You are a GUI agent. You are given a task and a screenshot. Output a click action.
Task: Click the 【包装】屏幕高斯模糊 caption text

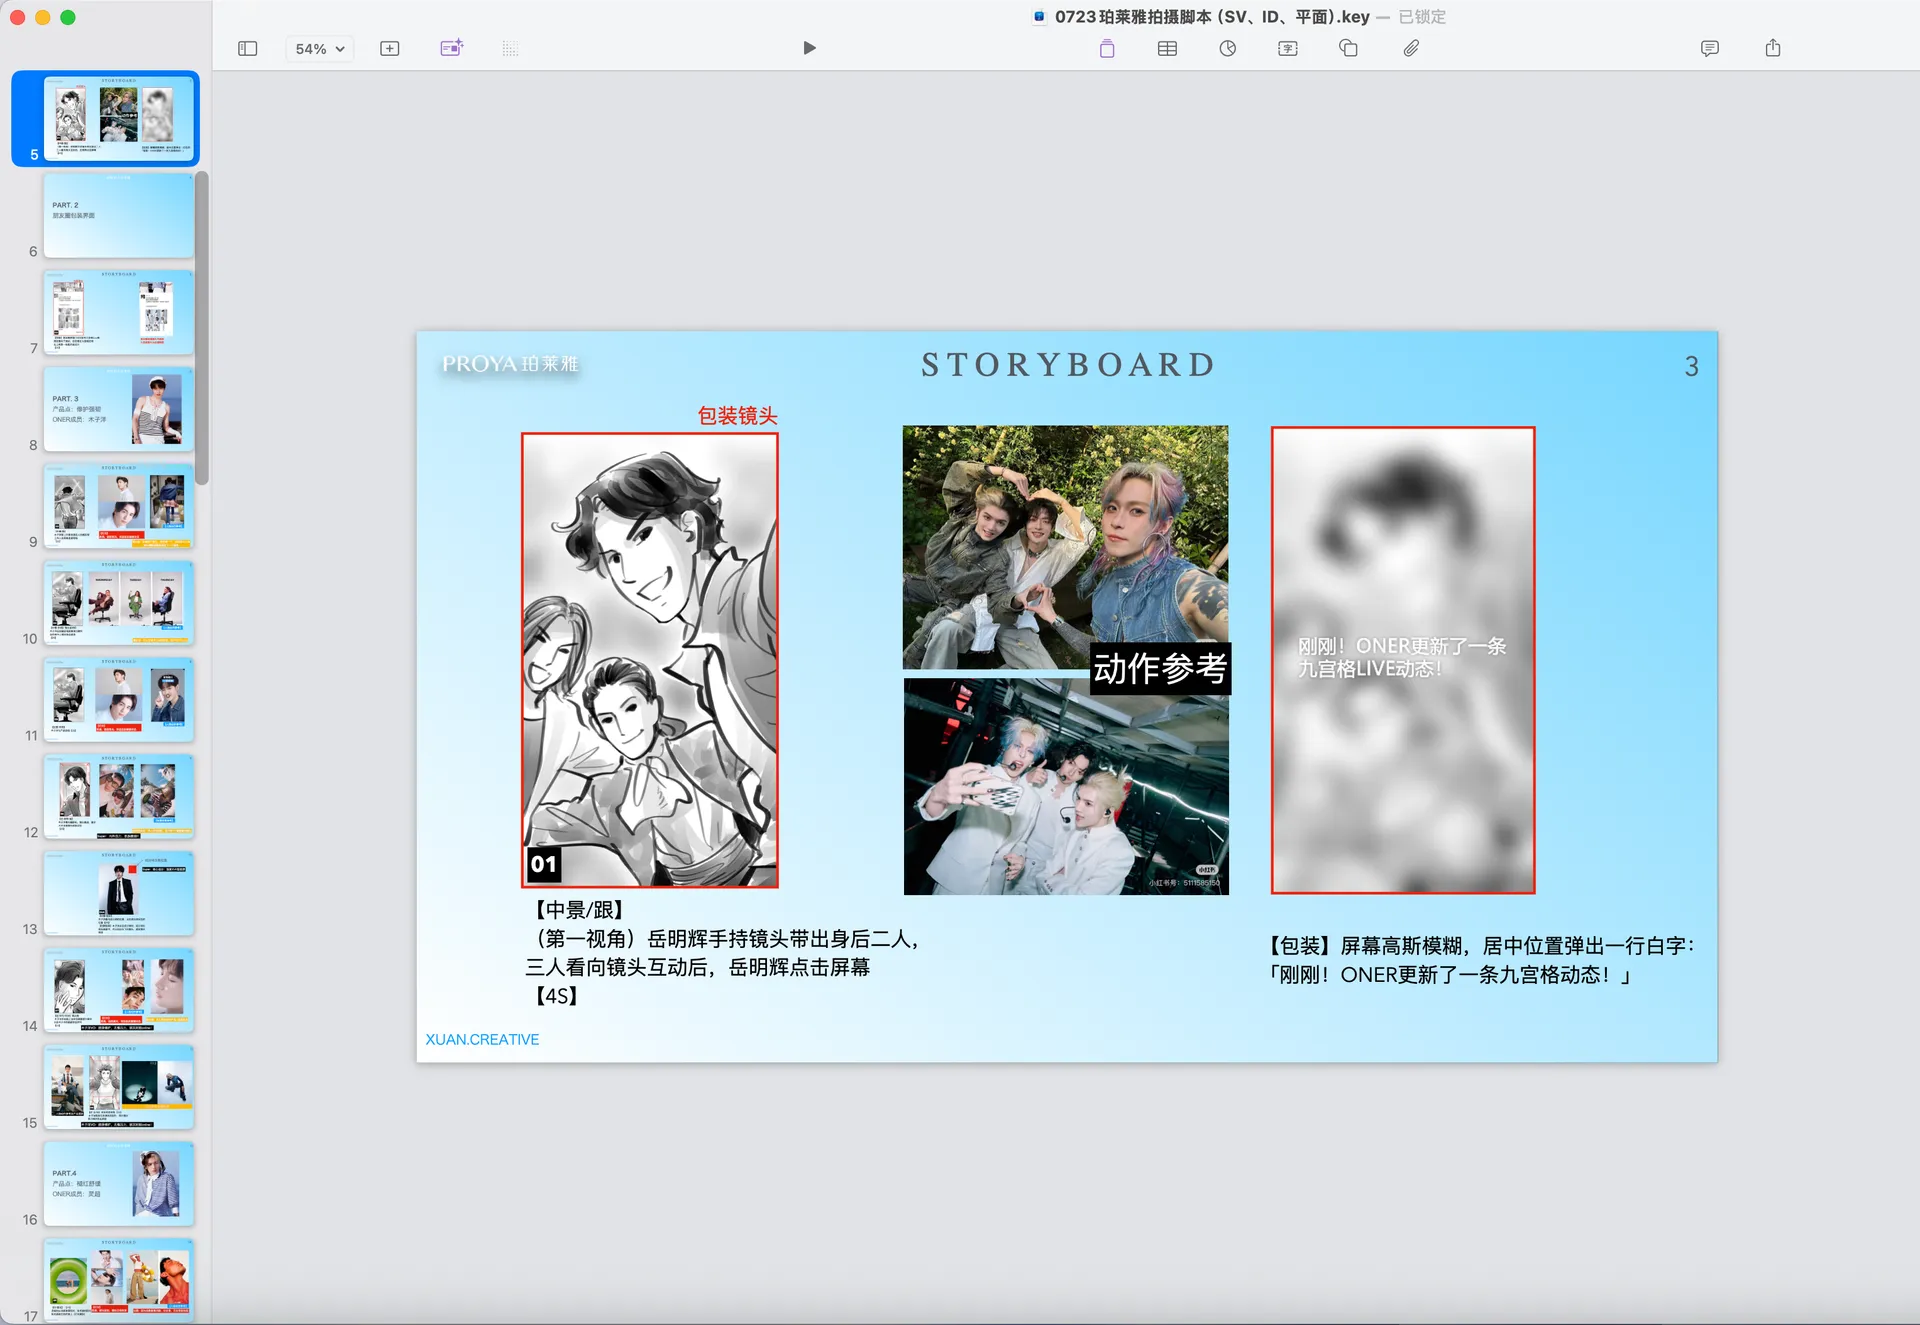coord(1482,960)
